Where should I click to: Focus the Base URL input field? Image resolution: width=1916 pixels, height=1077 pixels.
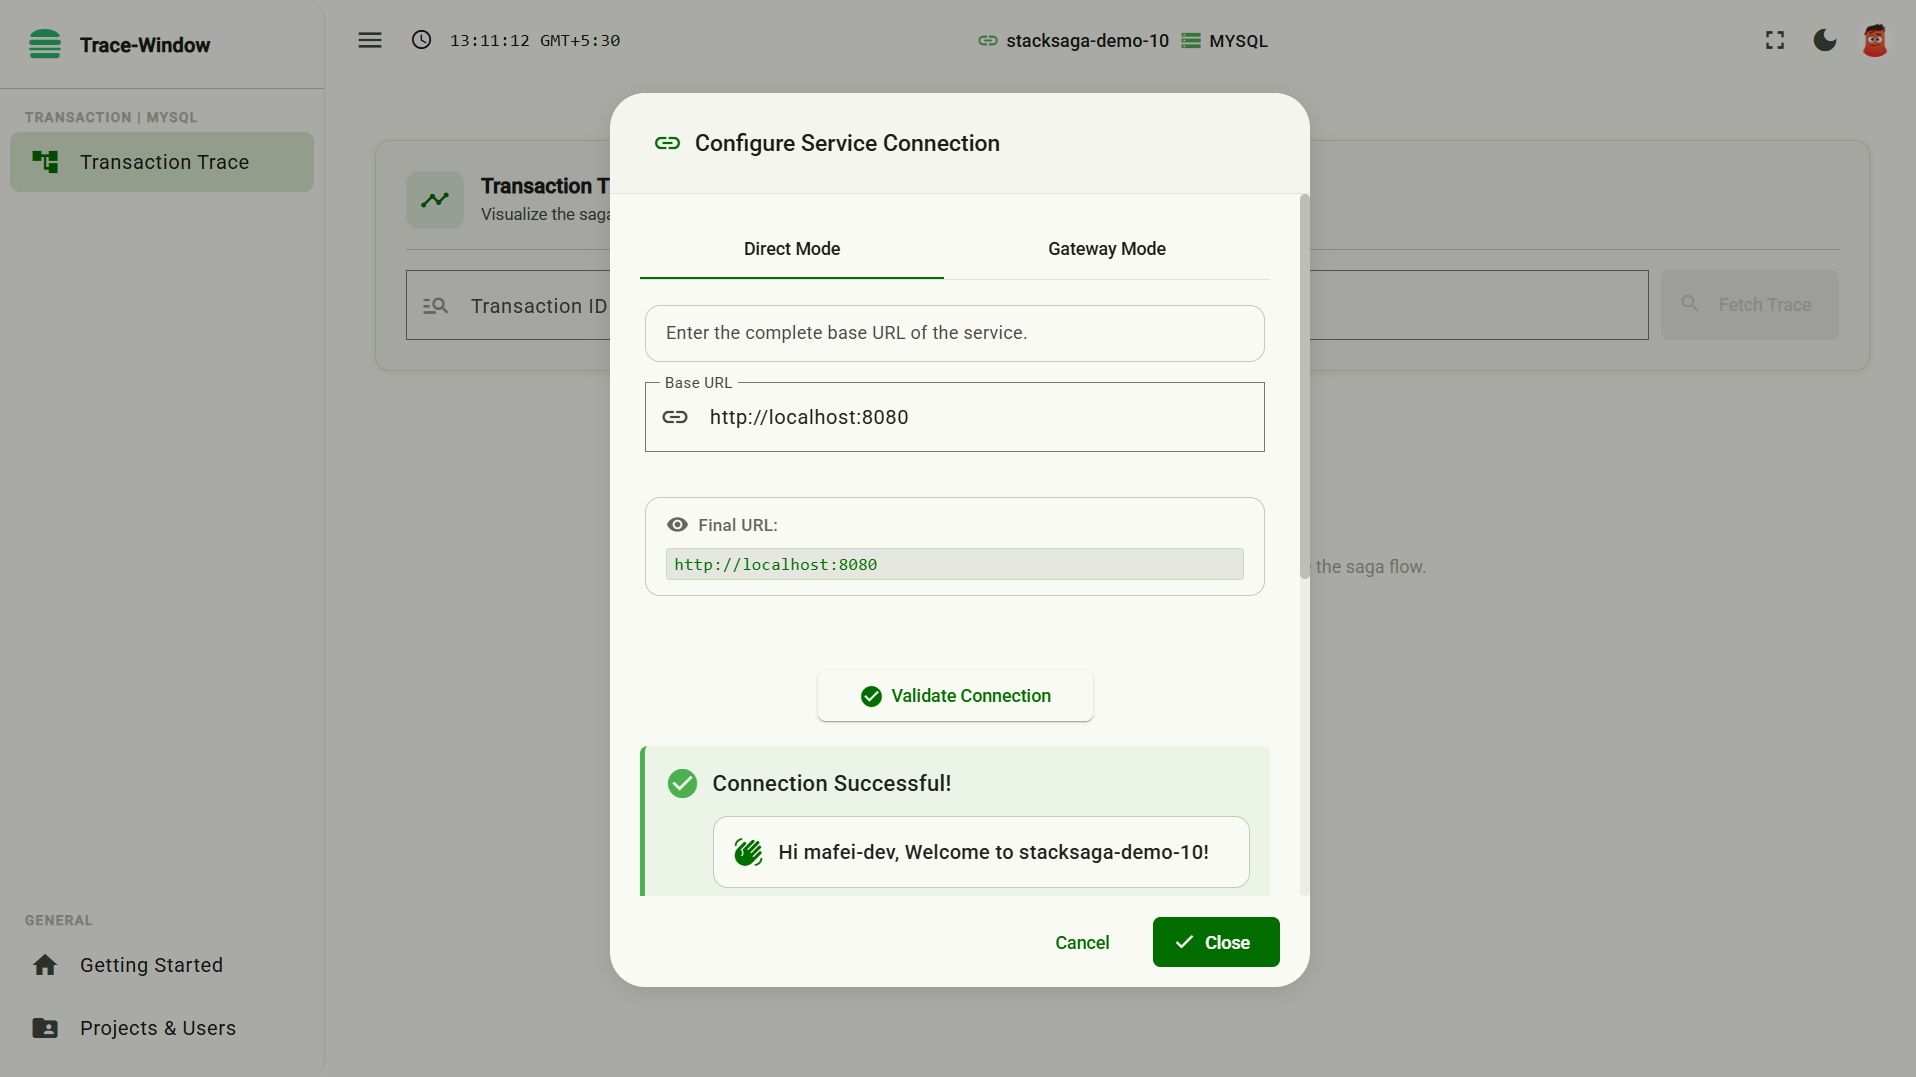click(955, 417)
